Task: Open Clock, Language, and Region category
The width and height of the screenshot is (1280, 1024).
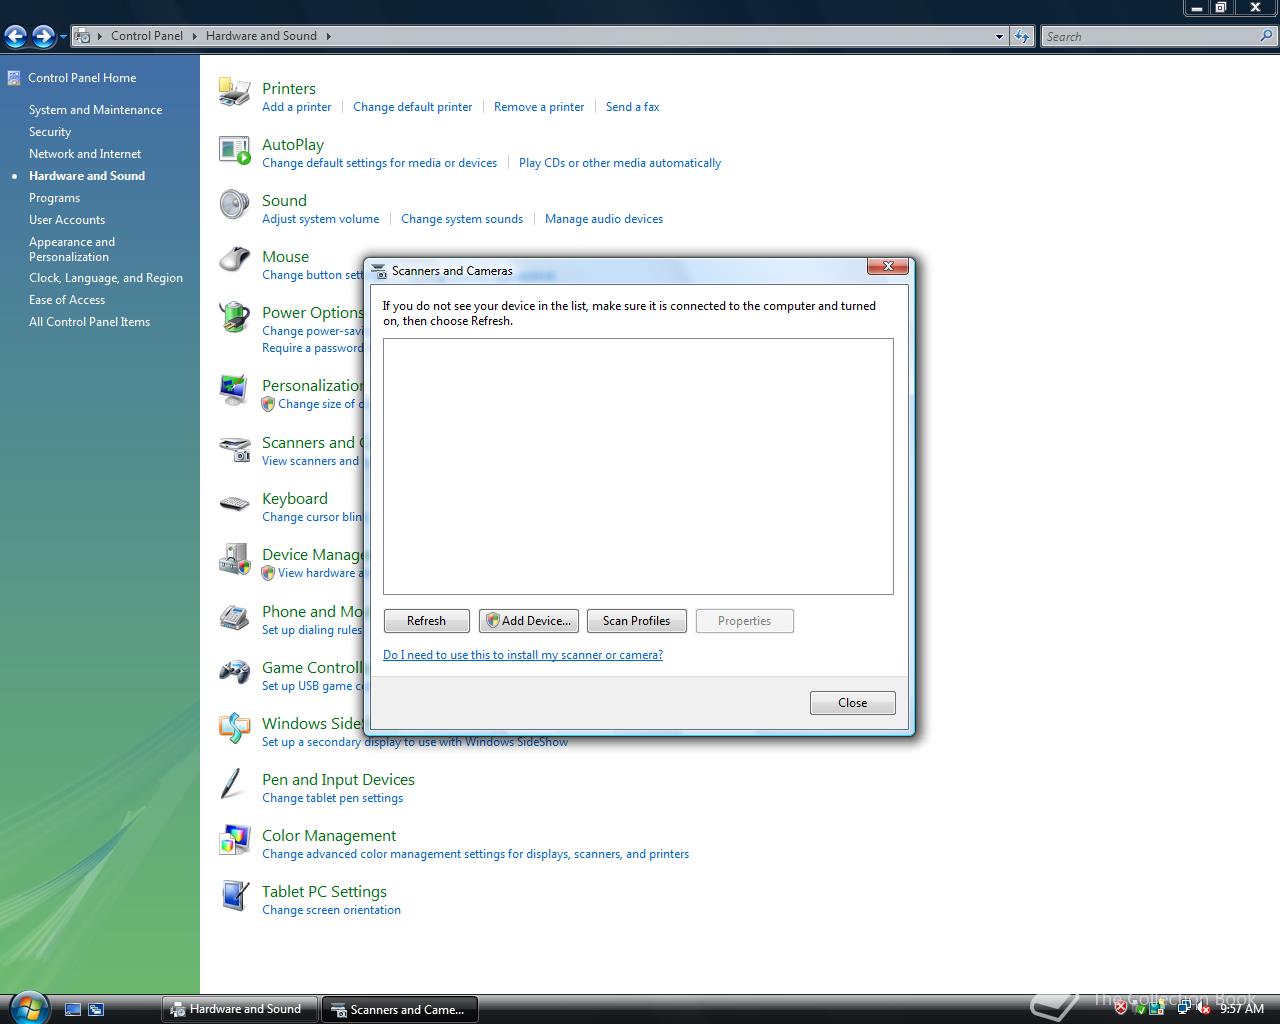Action: [106, 278]
